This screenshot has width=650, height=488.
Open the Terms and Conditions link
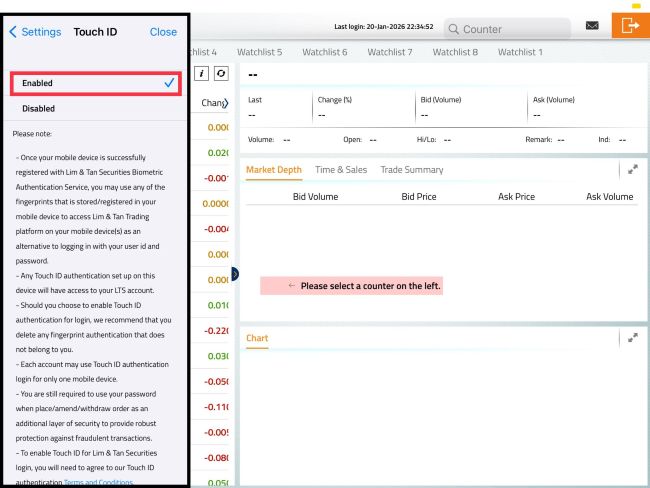tap(97, 483)
